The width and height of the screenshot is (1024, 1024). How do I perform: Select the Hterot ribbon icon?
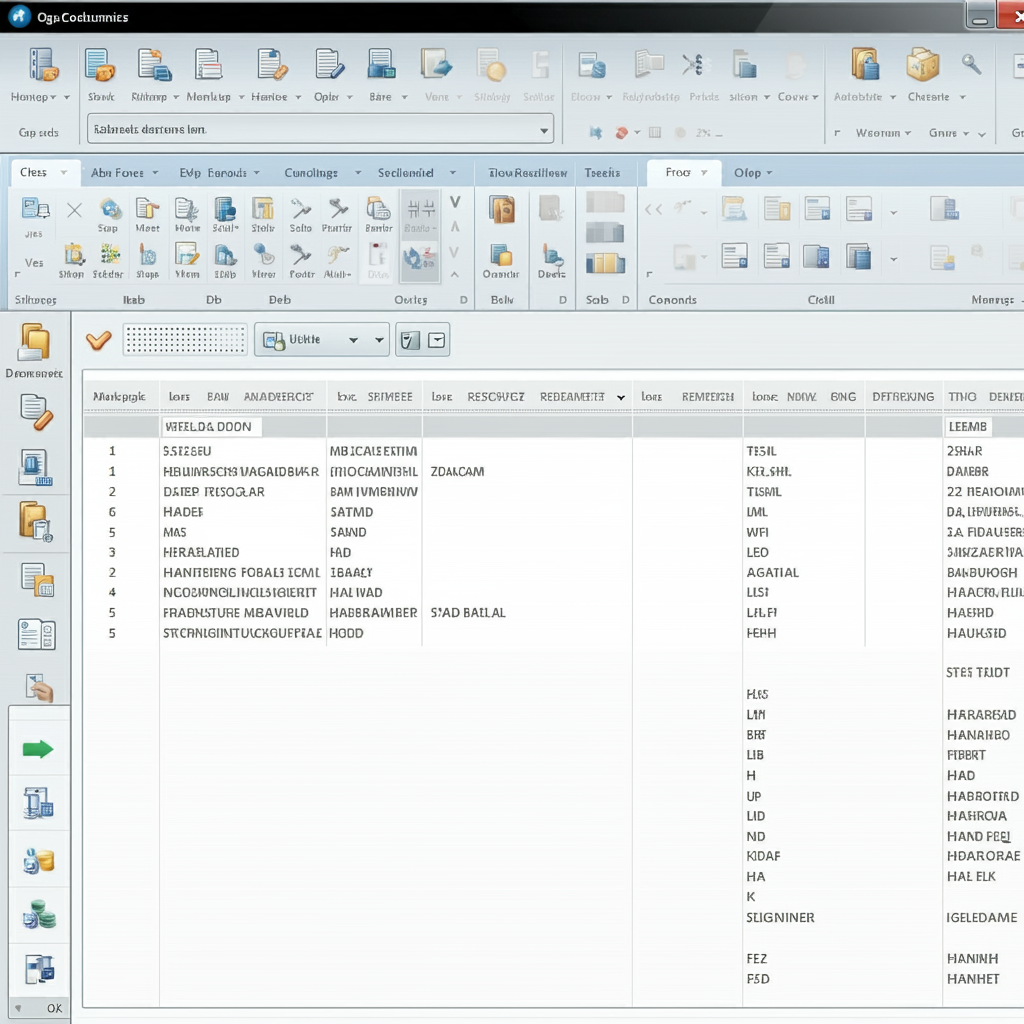263,255
